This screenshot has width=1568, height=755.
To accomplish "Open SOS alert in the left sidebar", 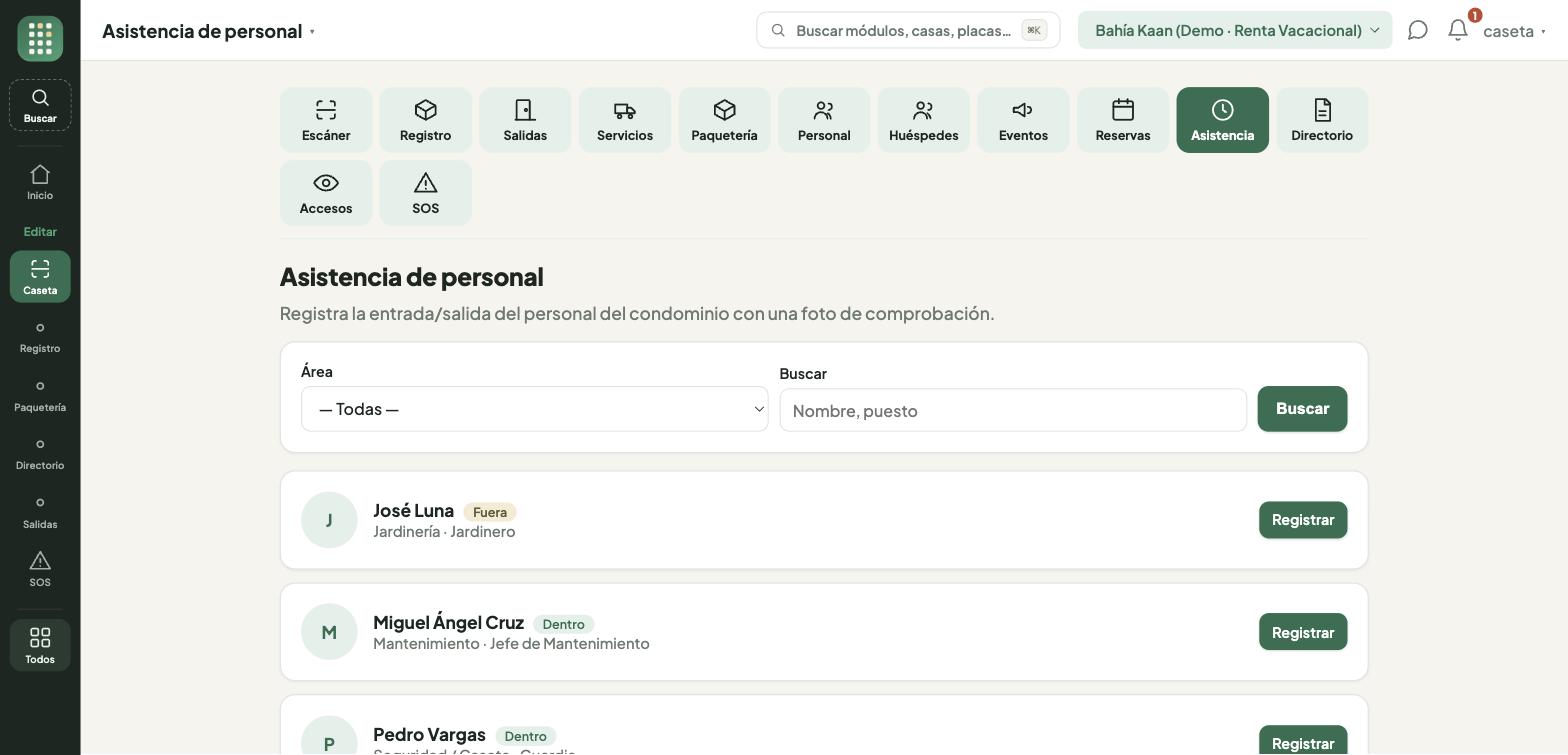I will coord(40,570).
